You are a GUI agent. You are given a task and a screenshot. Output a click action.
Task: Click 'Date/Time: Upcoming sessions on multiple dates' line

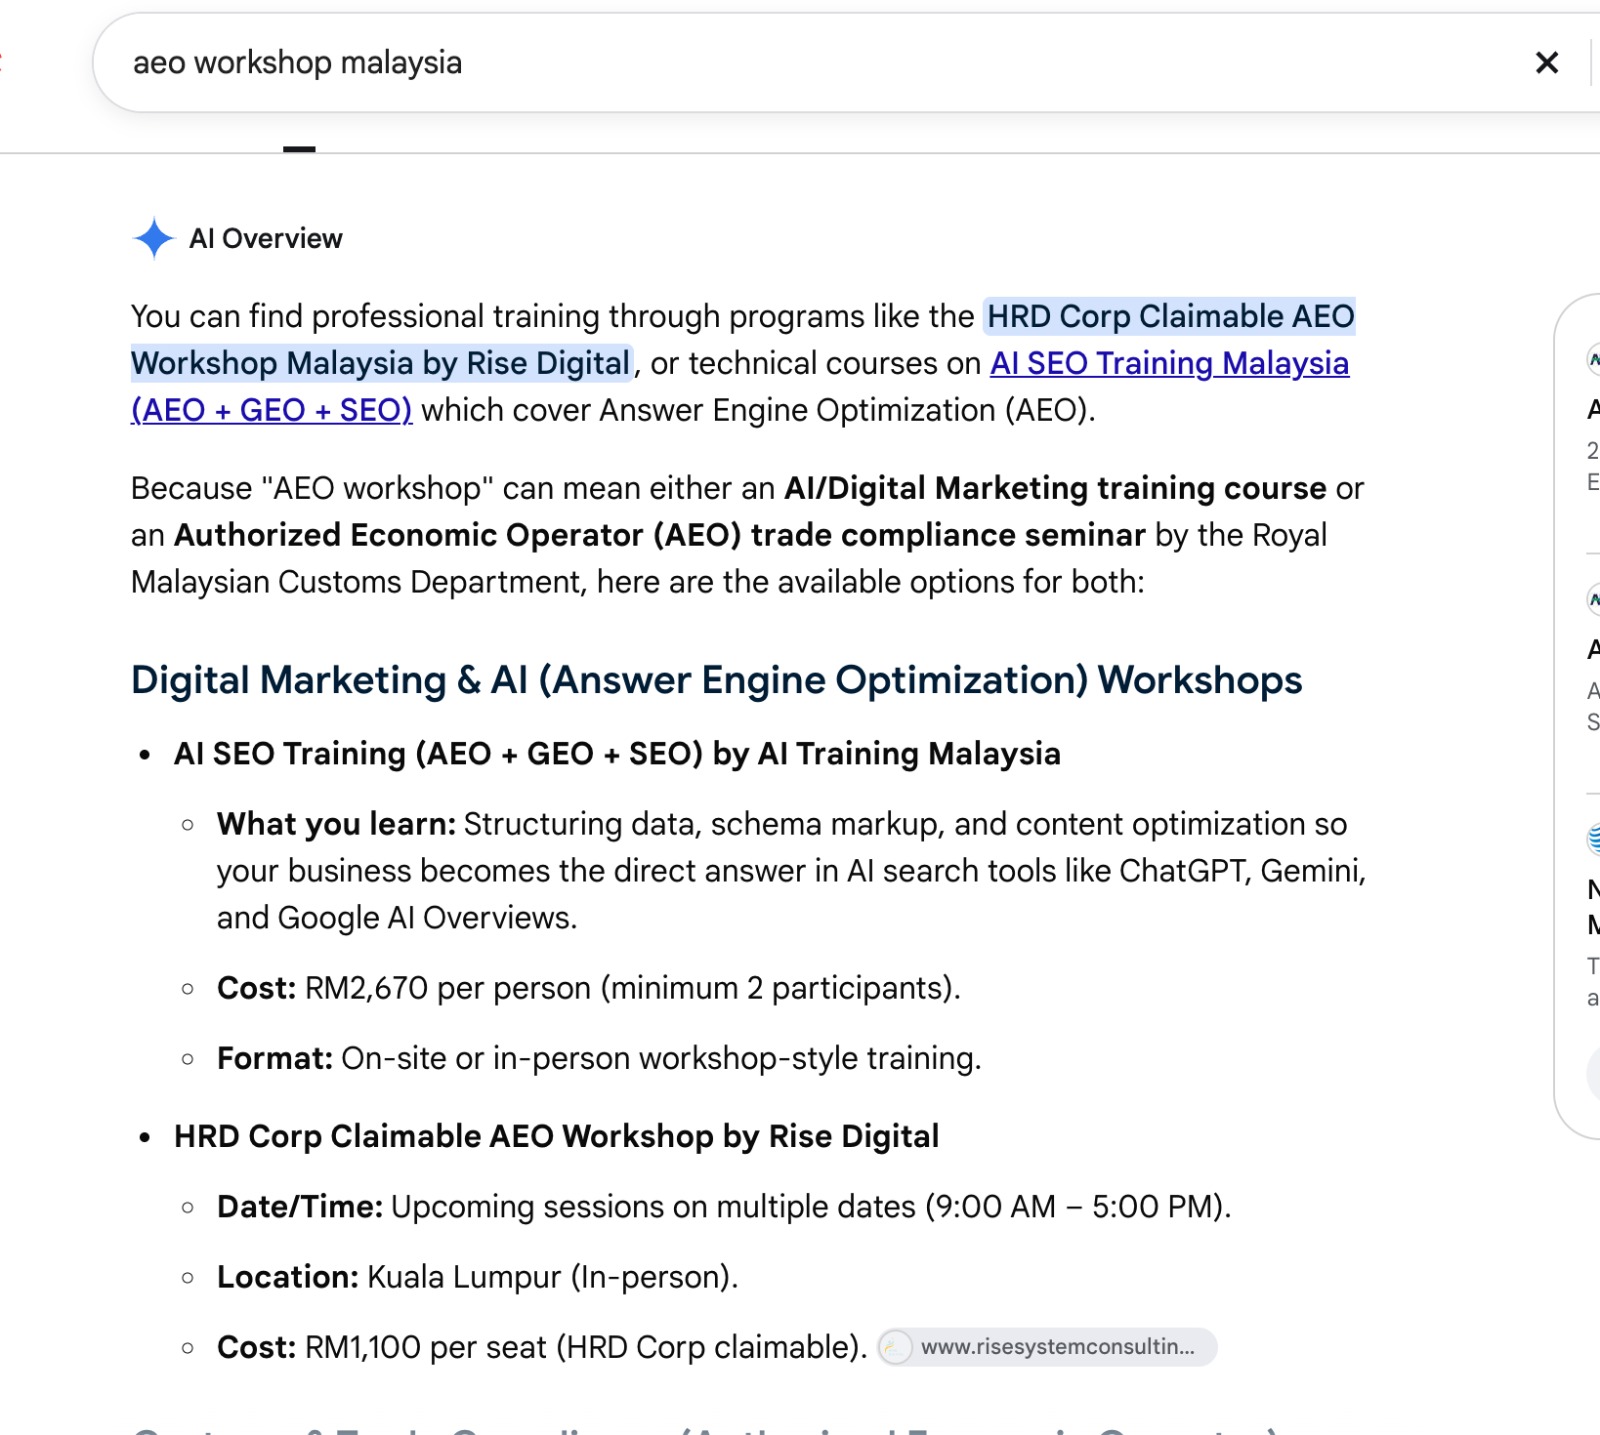[724, 1207]
